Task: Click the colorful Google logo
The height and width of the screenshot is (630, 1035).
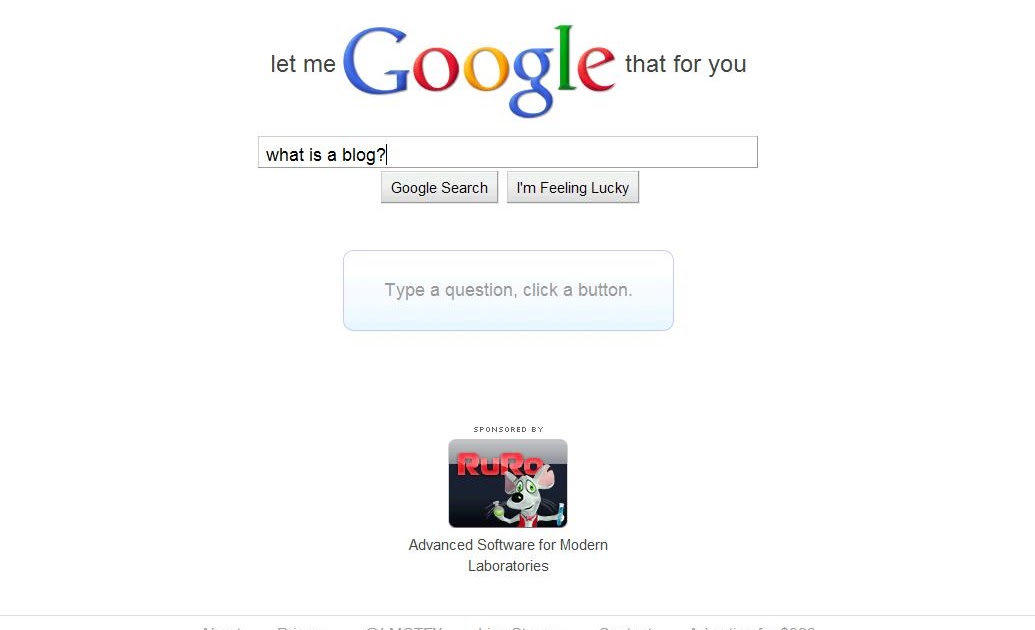Action: pos(479,71)
